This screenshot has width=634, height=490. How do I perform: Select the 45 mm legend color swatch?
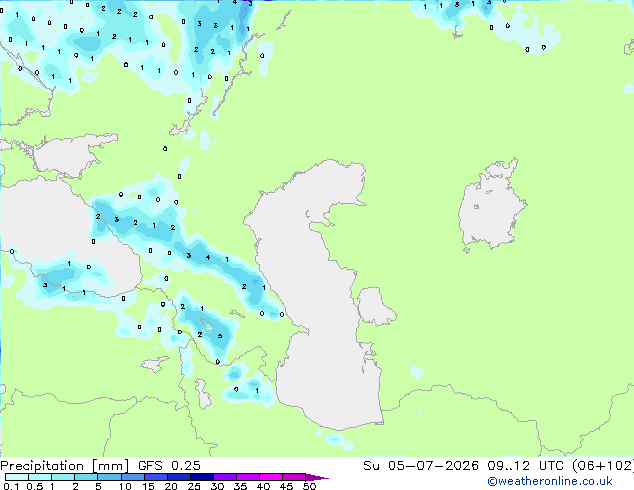coord(294,477)
